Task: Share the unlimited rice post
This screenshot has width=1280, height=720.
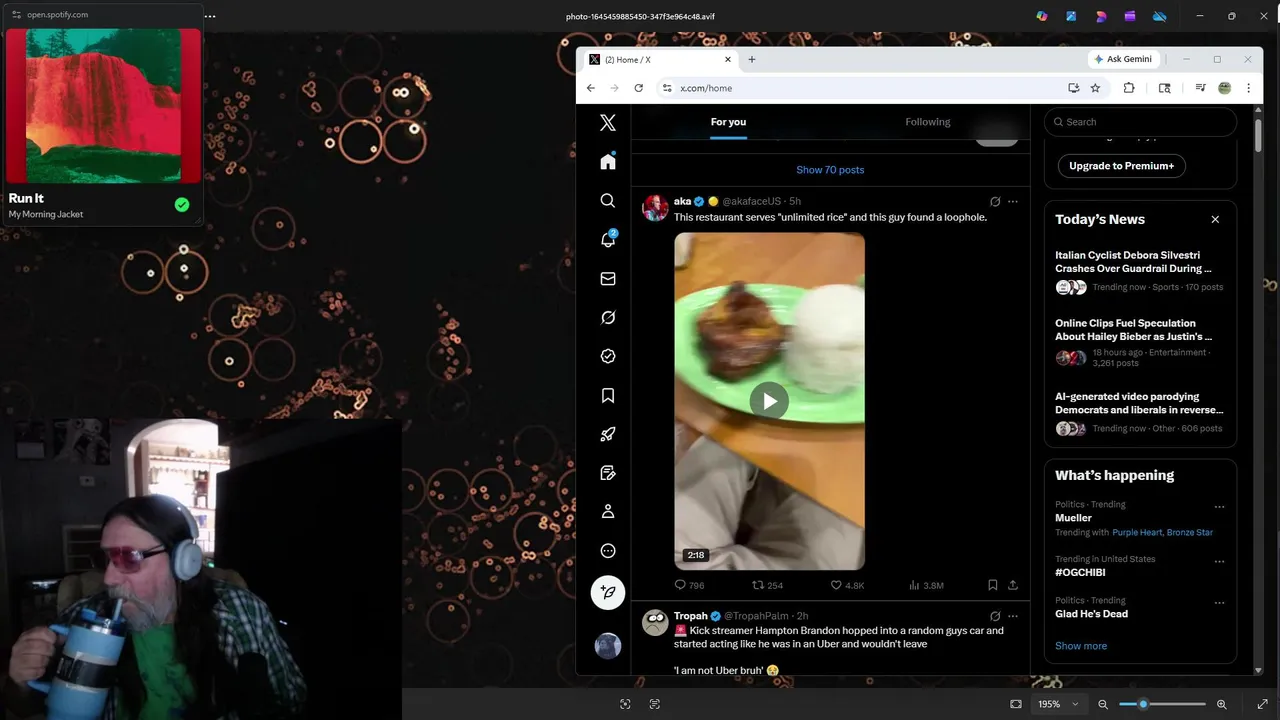Action: click(x=1012, y=585)
